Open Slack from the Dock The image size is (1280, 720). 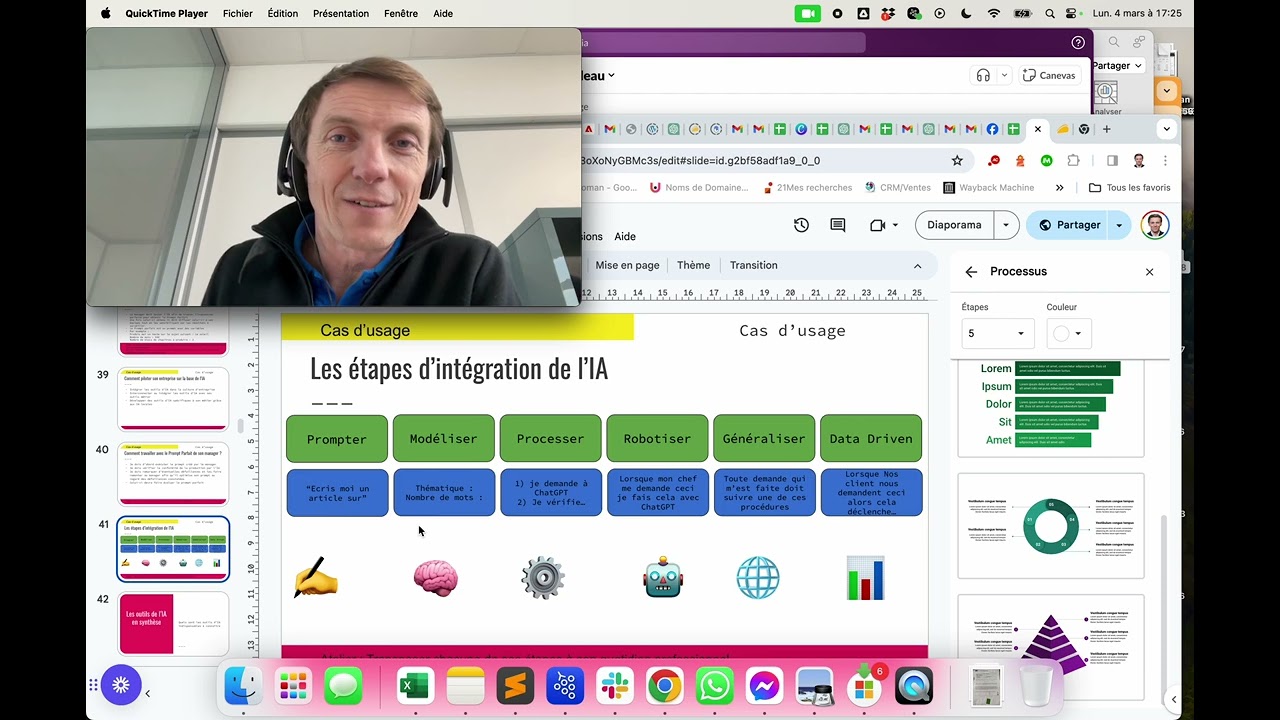coord(615,686)
